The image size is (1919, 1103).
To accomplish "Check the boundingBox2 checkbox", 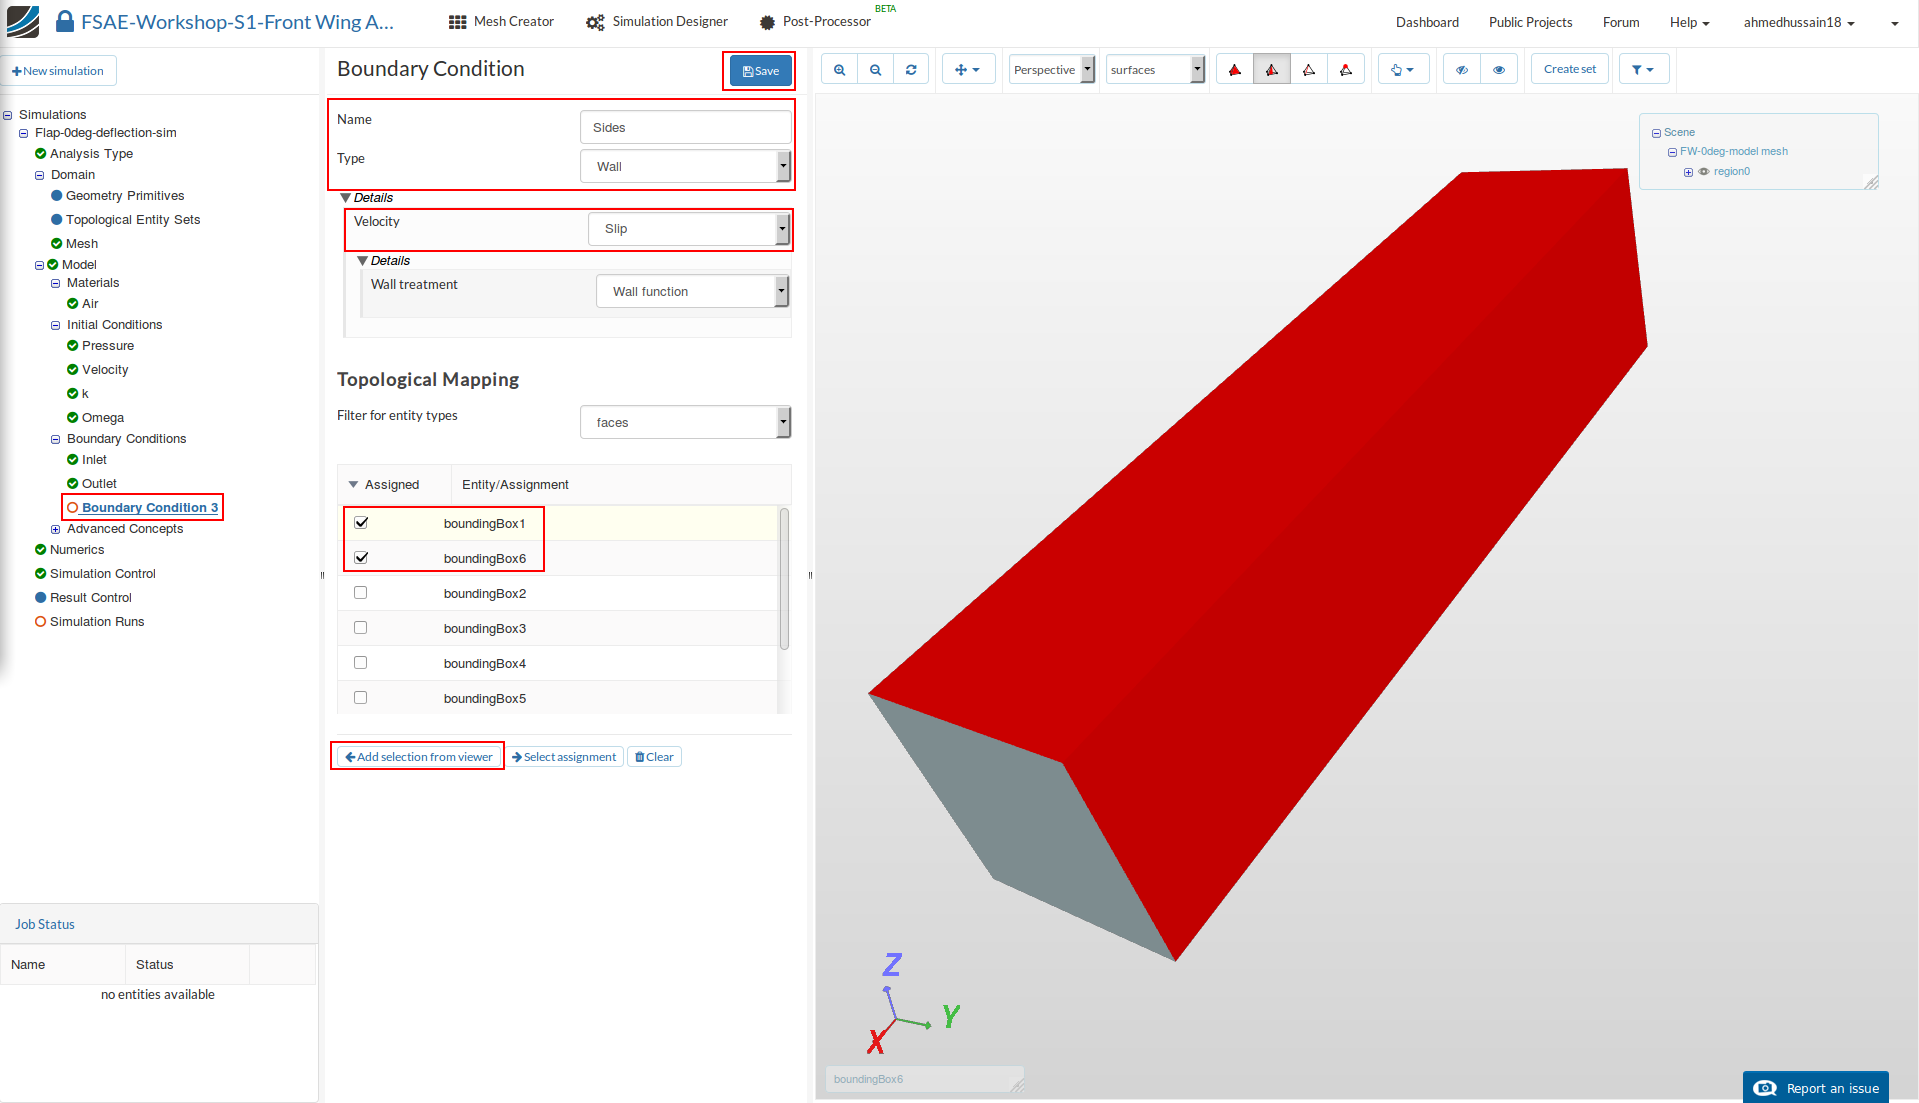I will [361, 593].
